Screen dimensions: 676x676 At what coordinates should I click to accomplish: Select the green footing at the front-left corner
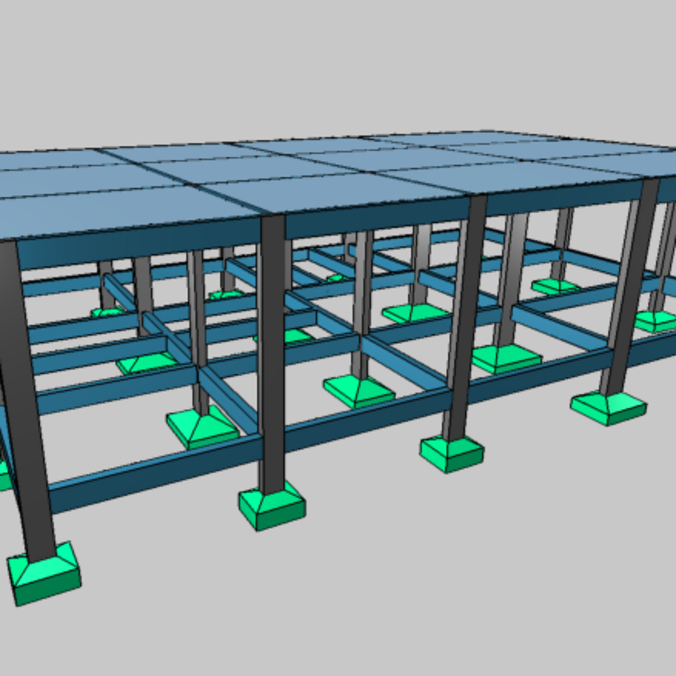pos(42,577)
